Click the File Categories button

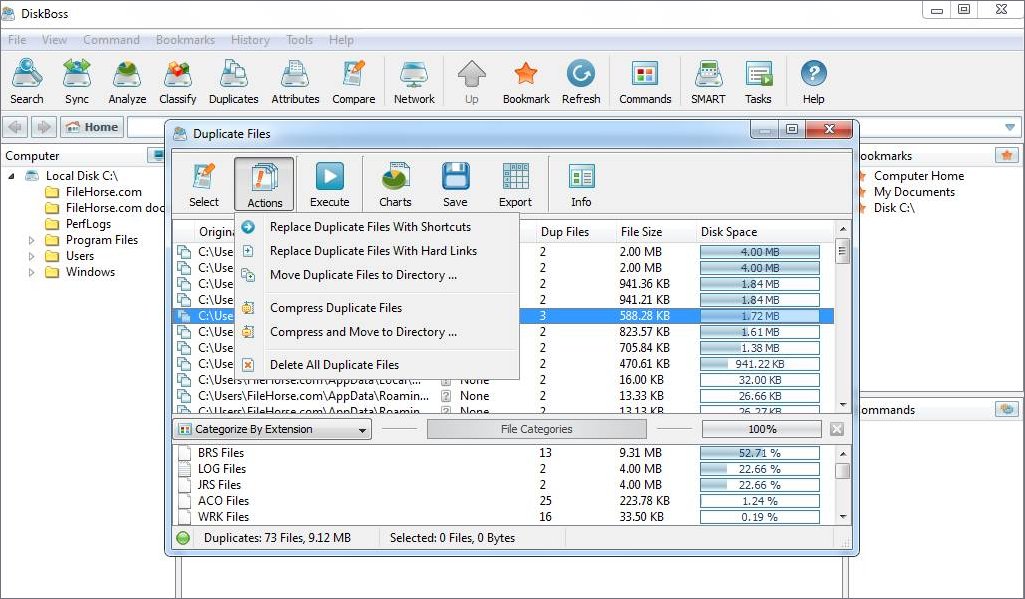[536, 429]
